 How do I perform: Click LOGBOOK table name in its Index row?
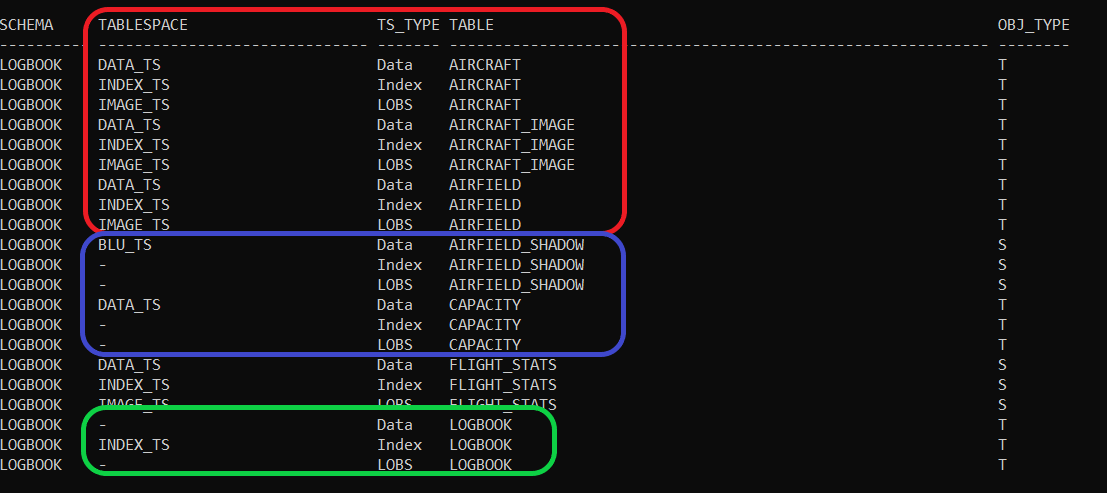480,445
